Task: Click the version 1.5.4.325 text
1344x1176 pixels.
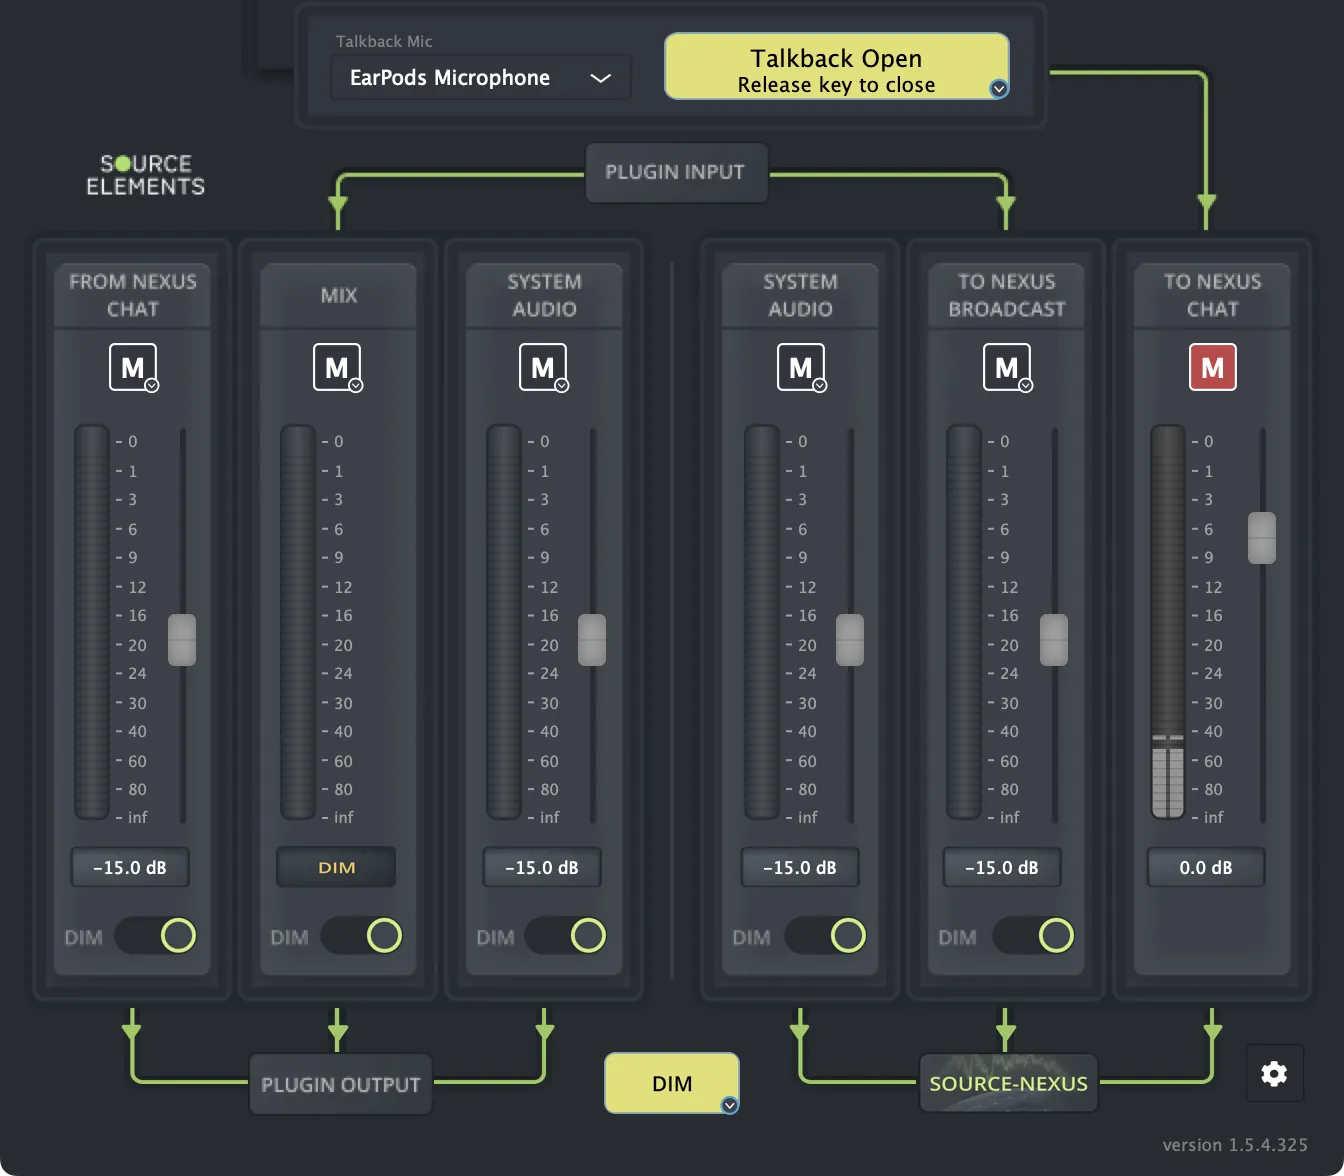Action: [x=1235, y=1145]
